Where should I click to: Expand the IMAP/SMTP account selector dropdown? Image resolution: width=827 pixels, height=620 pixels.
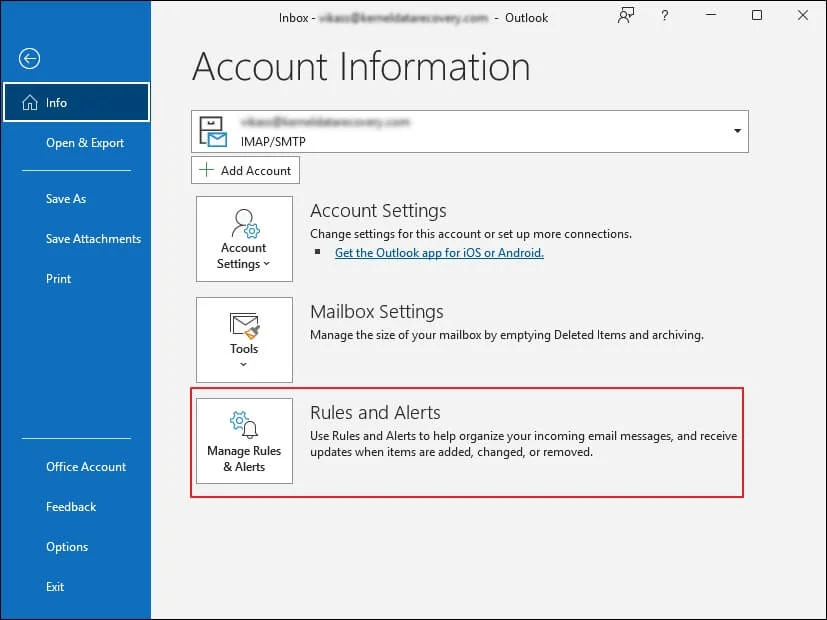pos(737,131)
